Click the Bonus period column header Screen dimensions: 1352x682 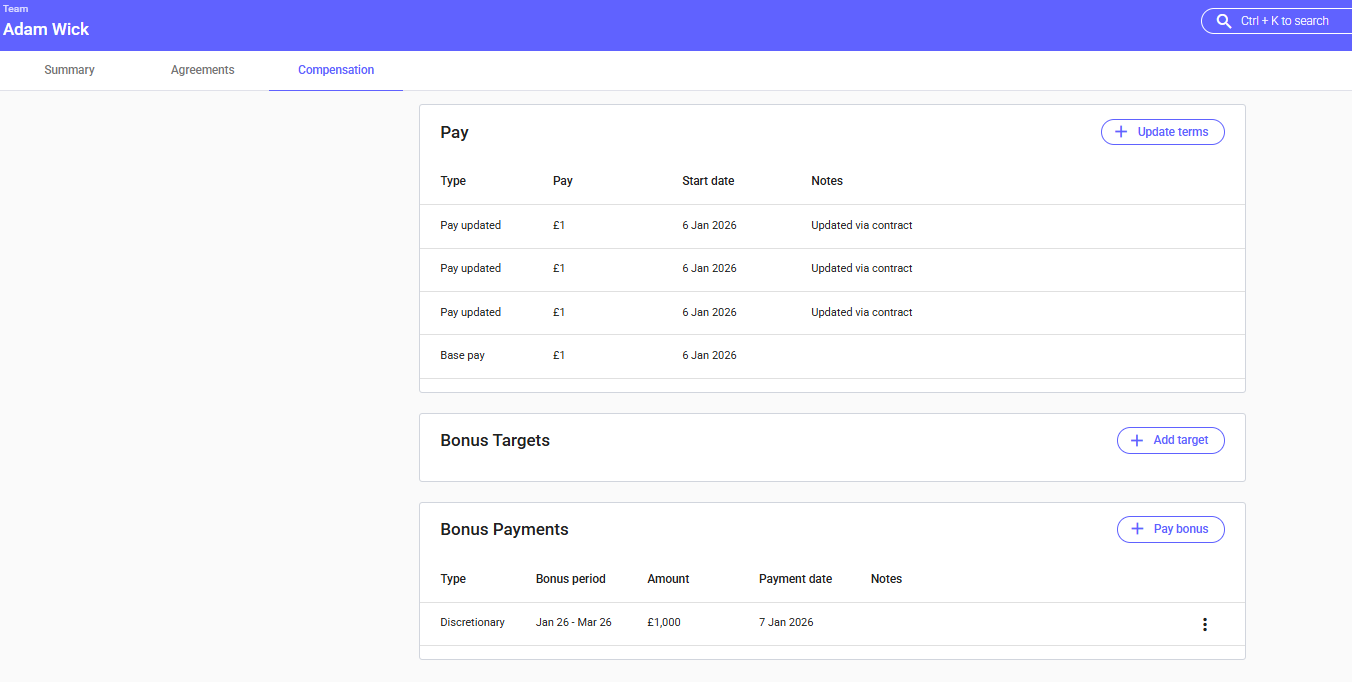(570, 579)
